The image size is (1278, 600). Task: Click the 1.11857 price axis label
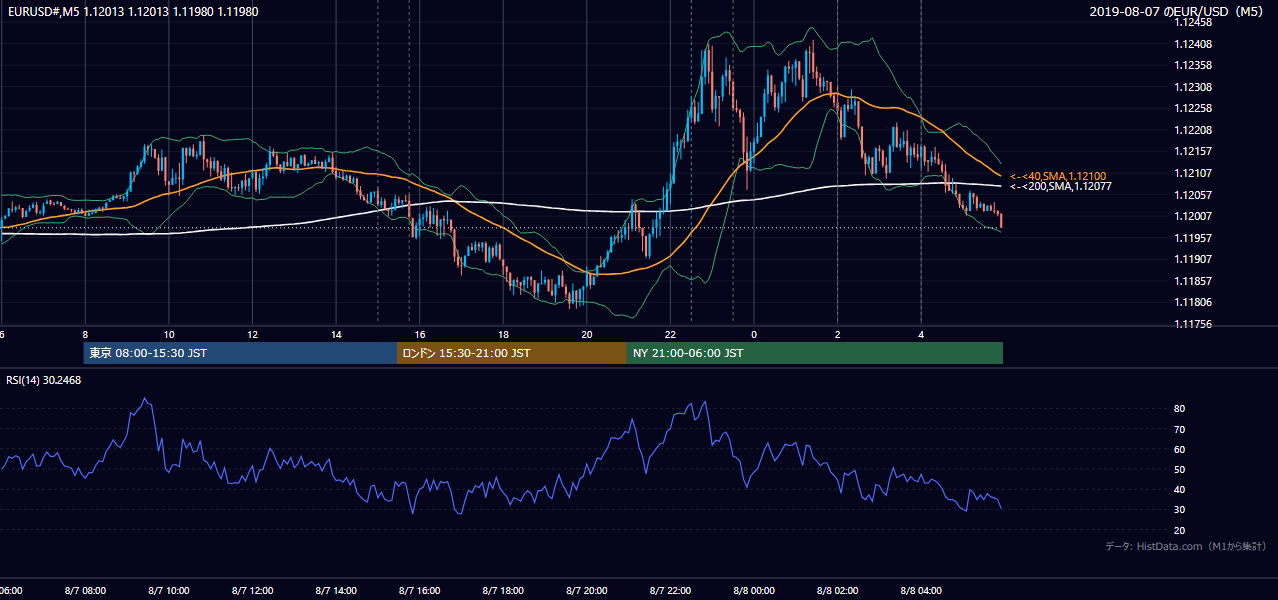coord(1193,281)
